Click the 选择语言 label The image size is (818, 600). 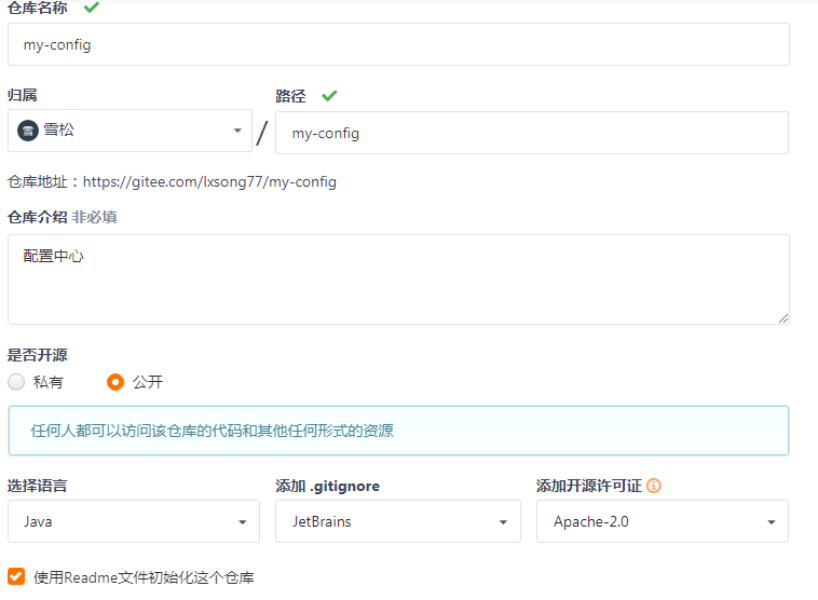(x=37, y=486)
